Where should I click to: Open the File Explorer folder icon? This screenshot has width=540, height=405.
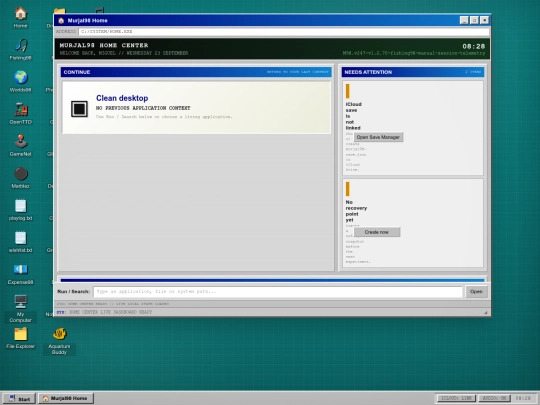click(x=20, y=338)
